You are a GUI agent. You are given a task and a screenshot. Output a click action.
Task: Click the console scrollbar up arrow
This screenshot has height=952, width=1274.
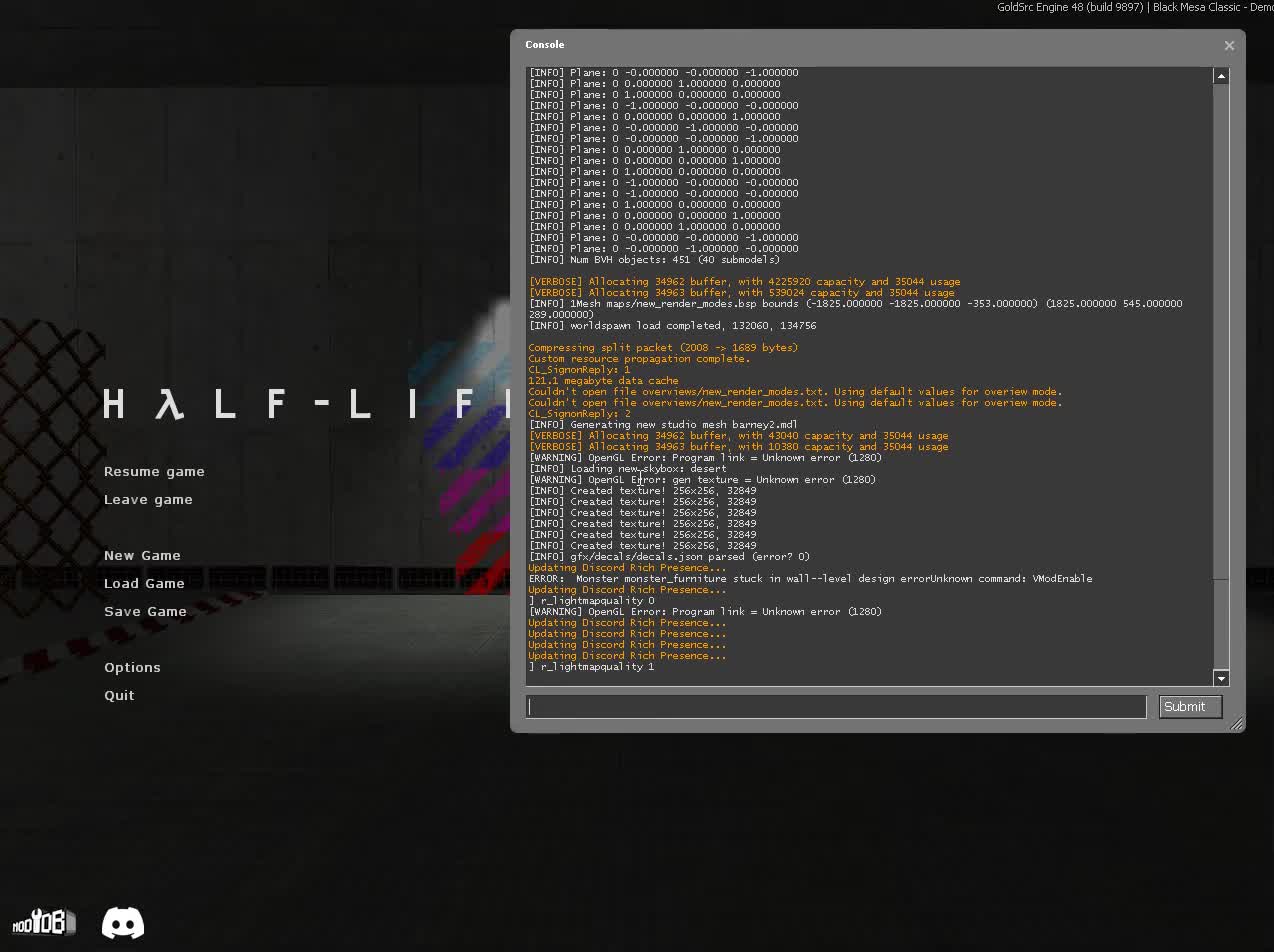pos(1221,76)
